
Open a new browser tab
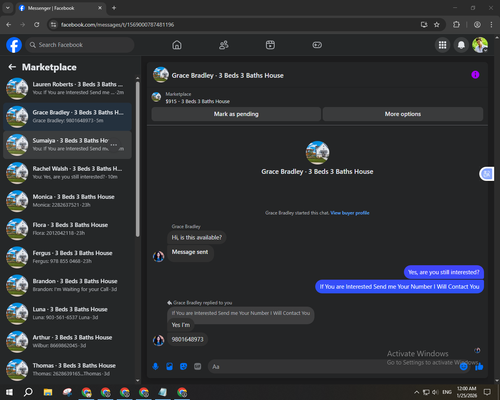point(114,8)
